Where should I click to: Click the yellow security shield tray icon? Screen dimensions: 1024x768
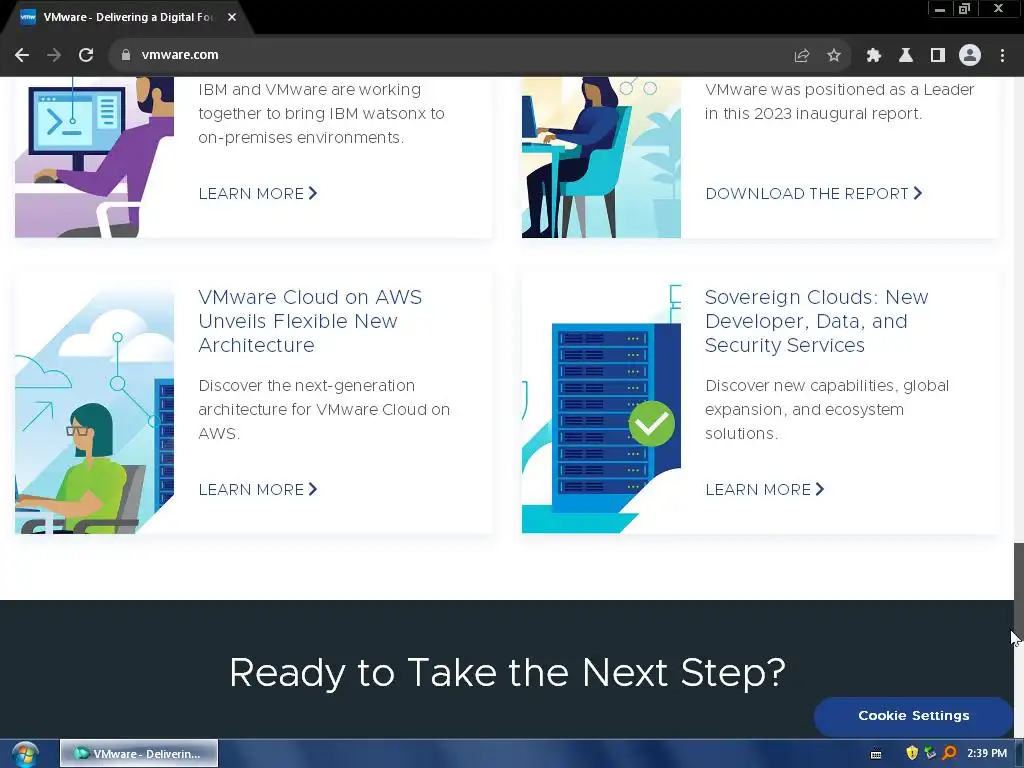coord(912,753)
